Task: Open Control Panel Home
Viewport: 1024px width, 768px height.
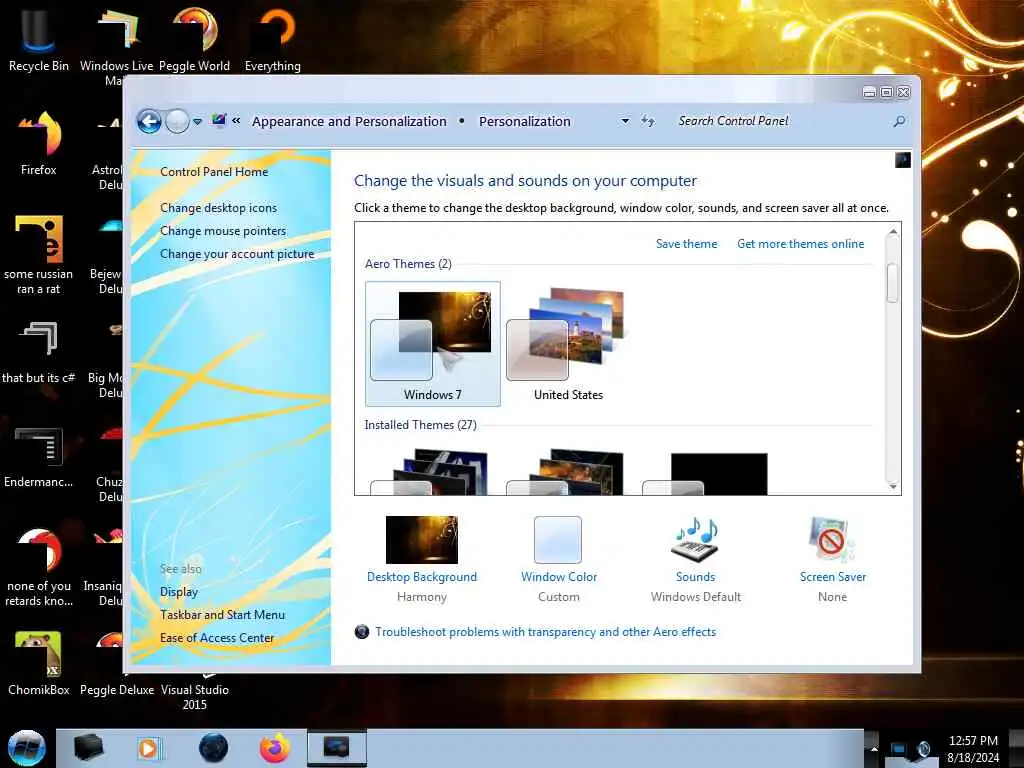Action: point(214,172)
